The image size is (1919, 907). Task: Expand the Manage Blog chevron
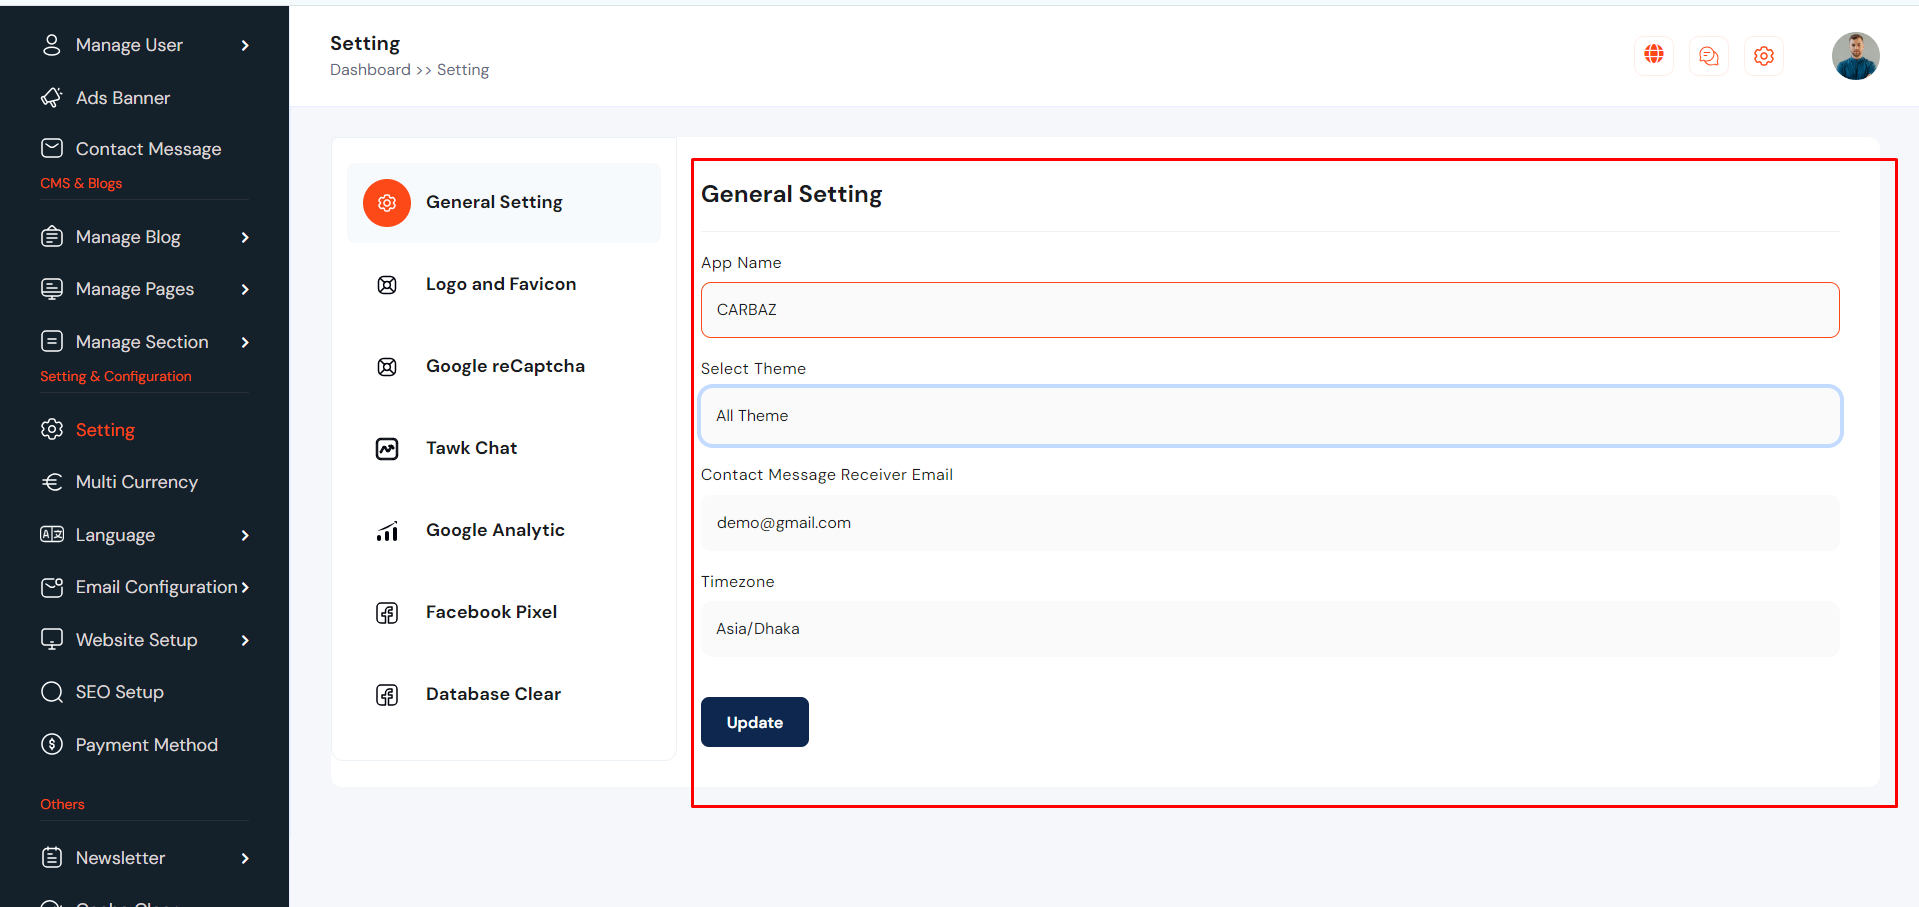tap(245, 237)
